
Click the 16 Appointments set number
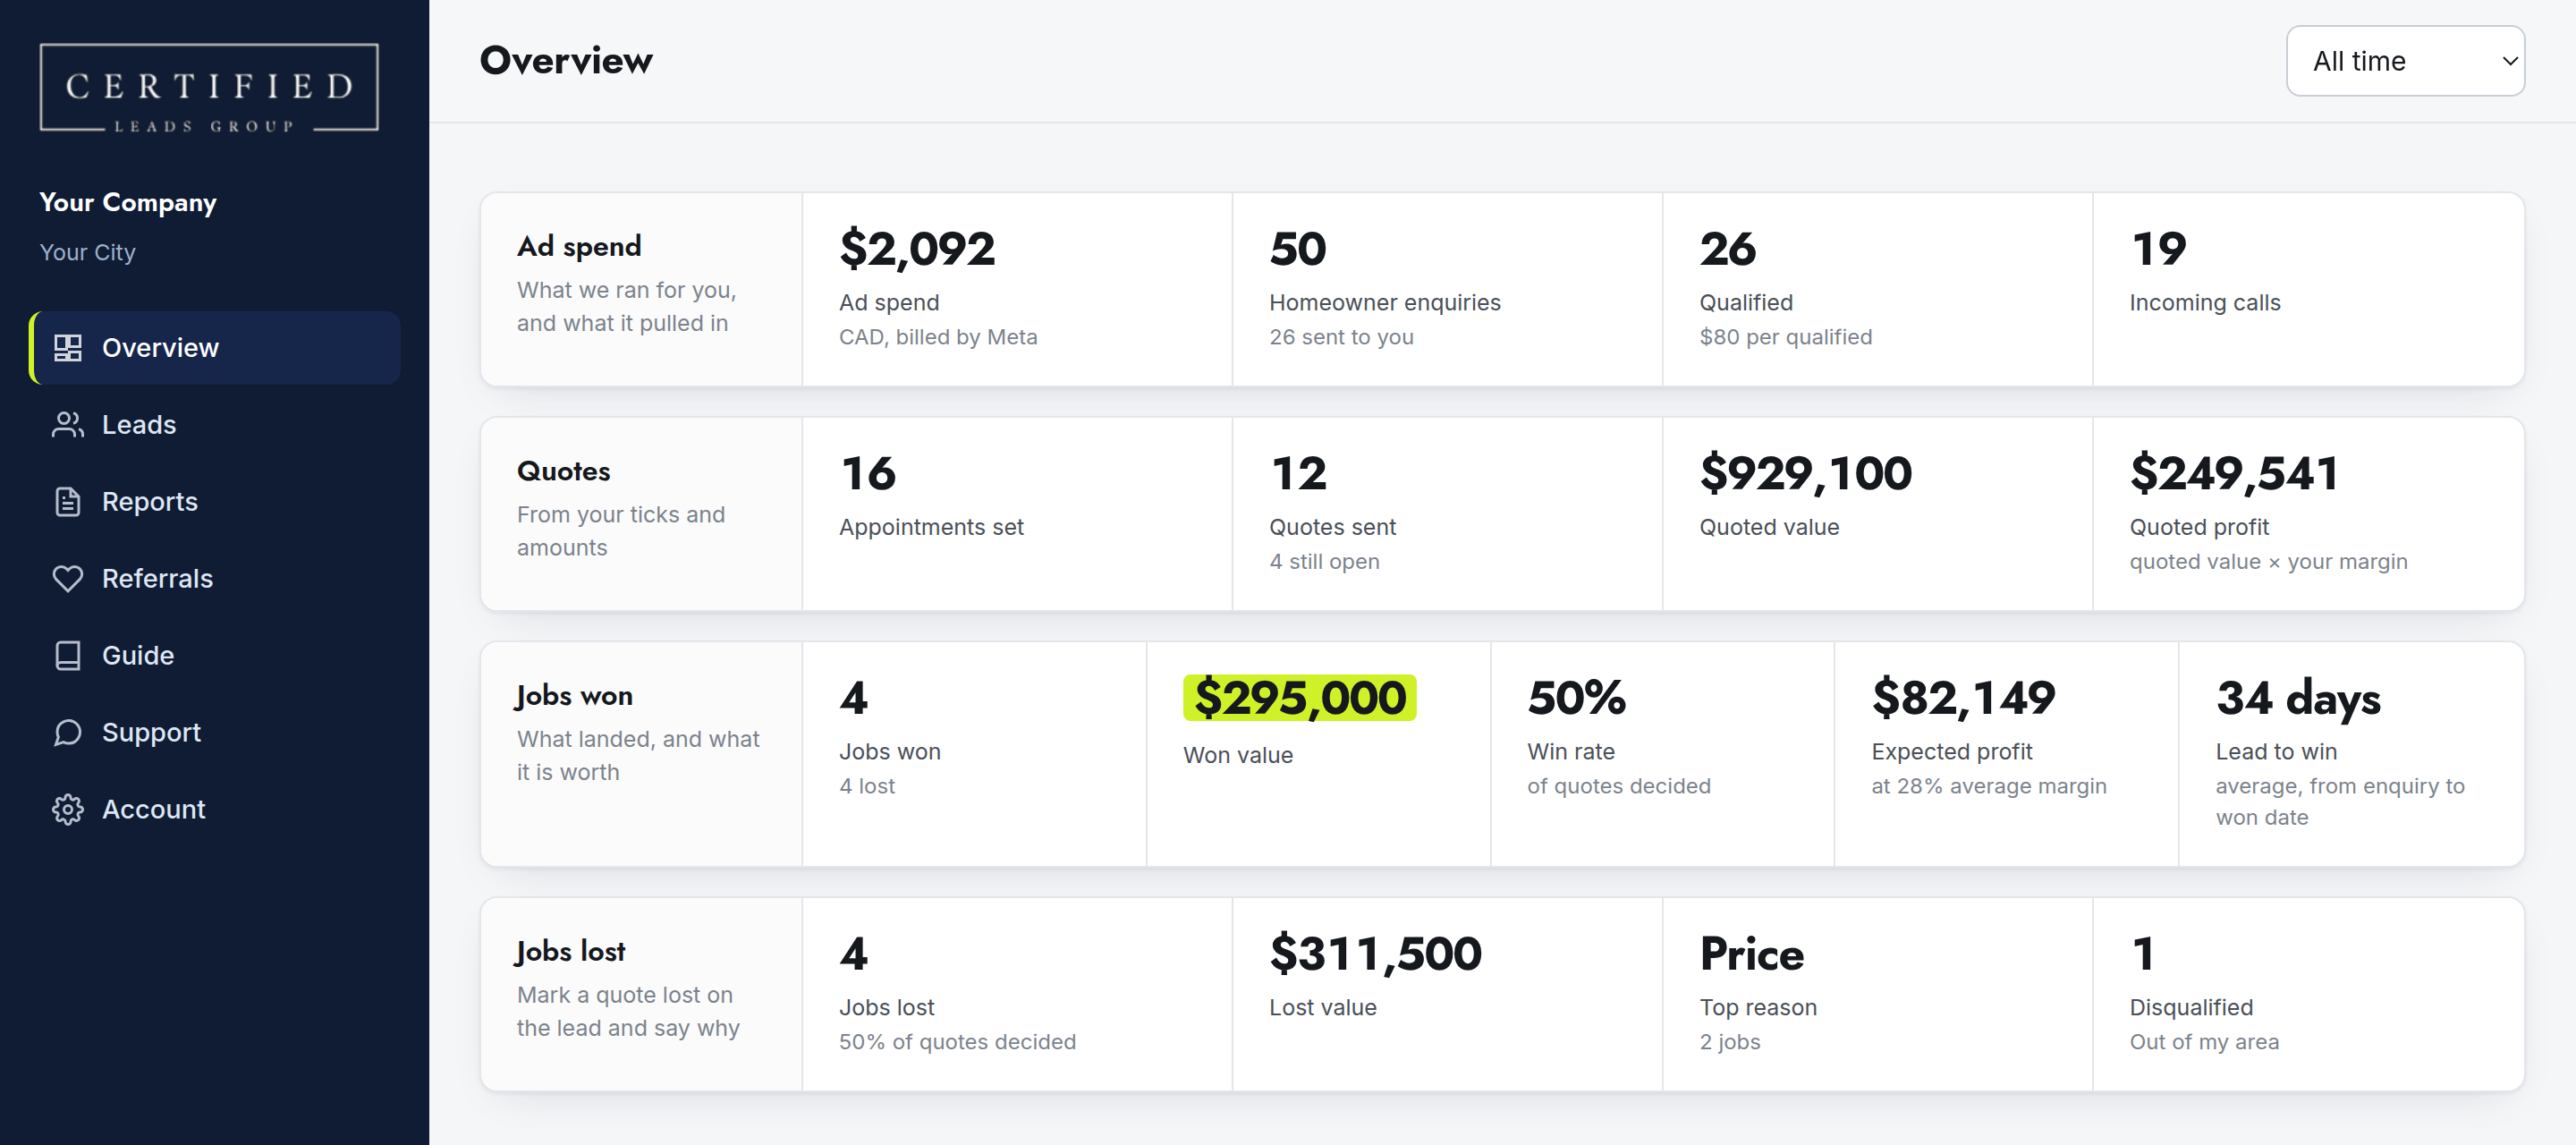pyautogui.click(x=868, y=474)
